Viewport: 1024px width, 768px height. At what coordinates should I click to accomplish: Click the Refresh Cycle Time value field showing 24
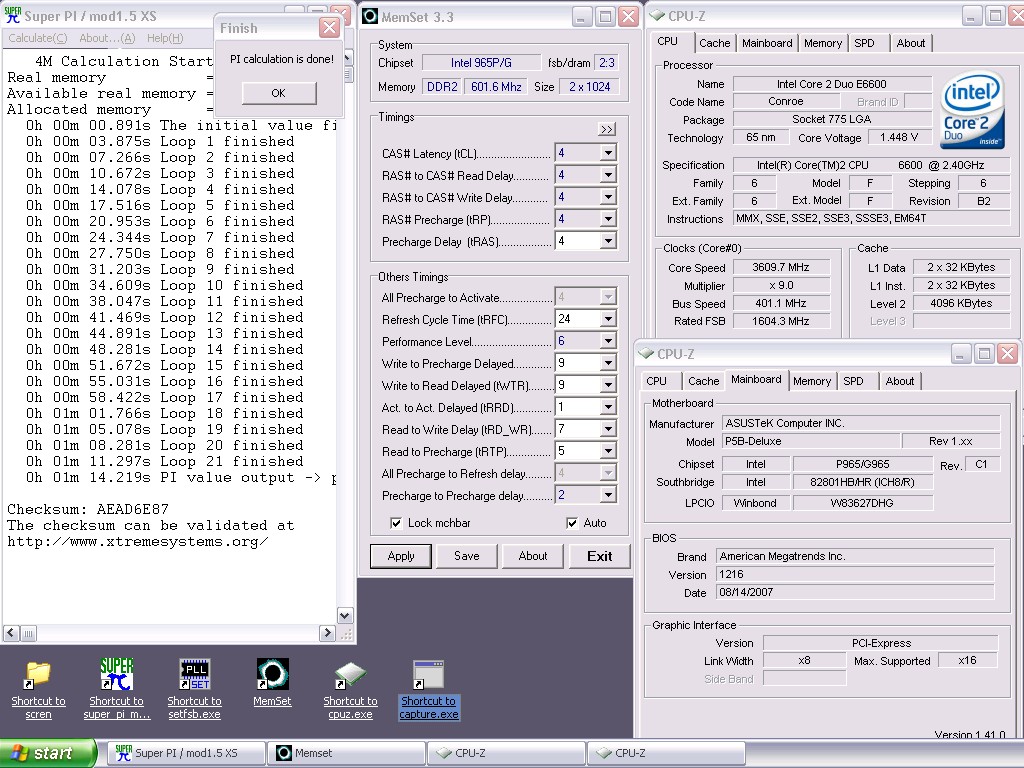(x=577, y=319)
